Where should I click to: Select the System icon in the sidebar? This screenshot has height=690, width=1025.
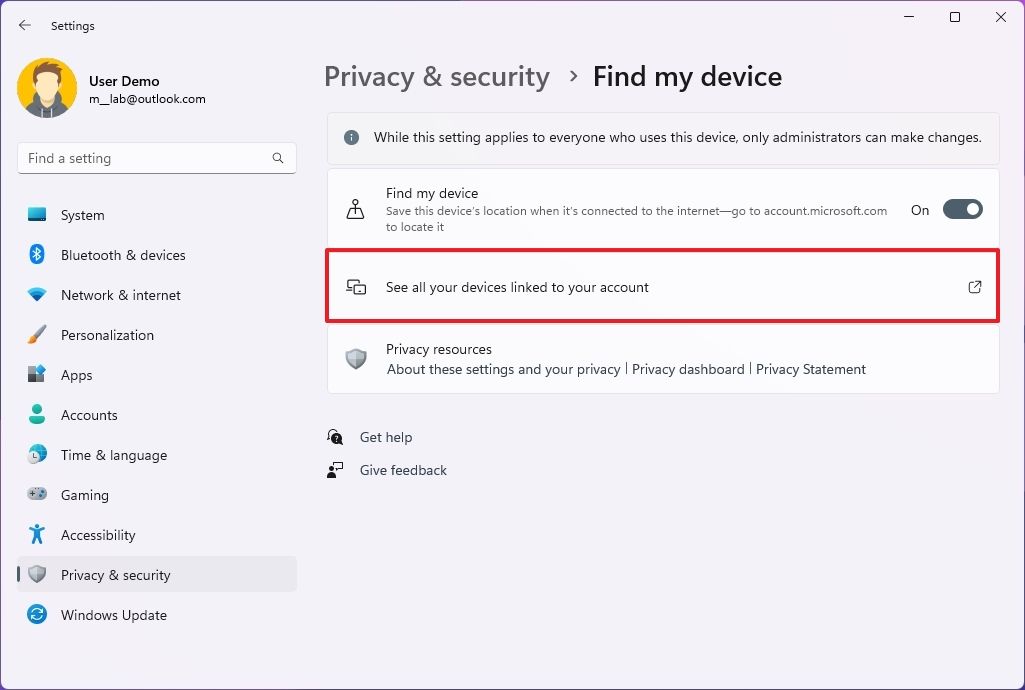pyautogui.click(x=36, y=215)
